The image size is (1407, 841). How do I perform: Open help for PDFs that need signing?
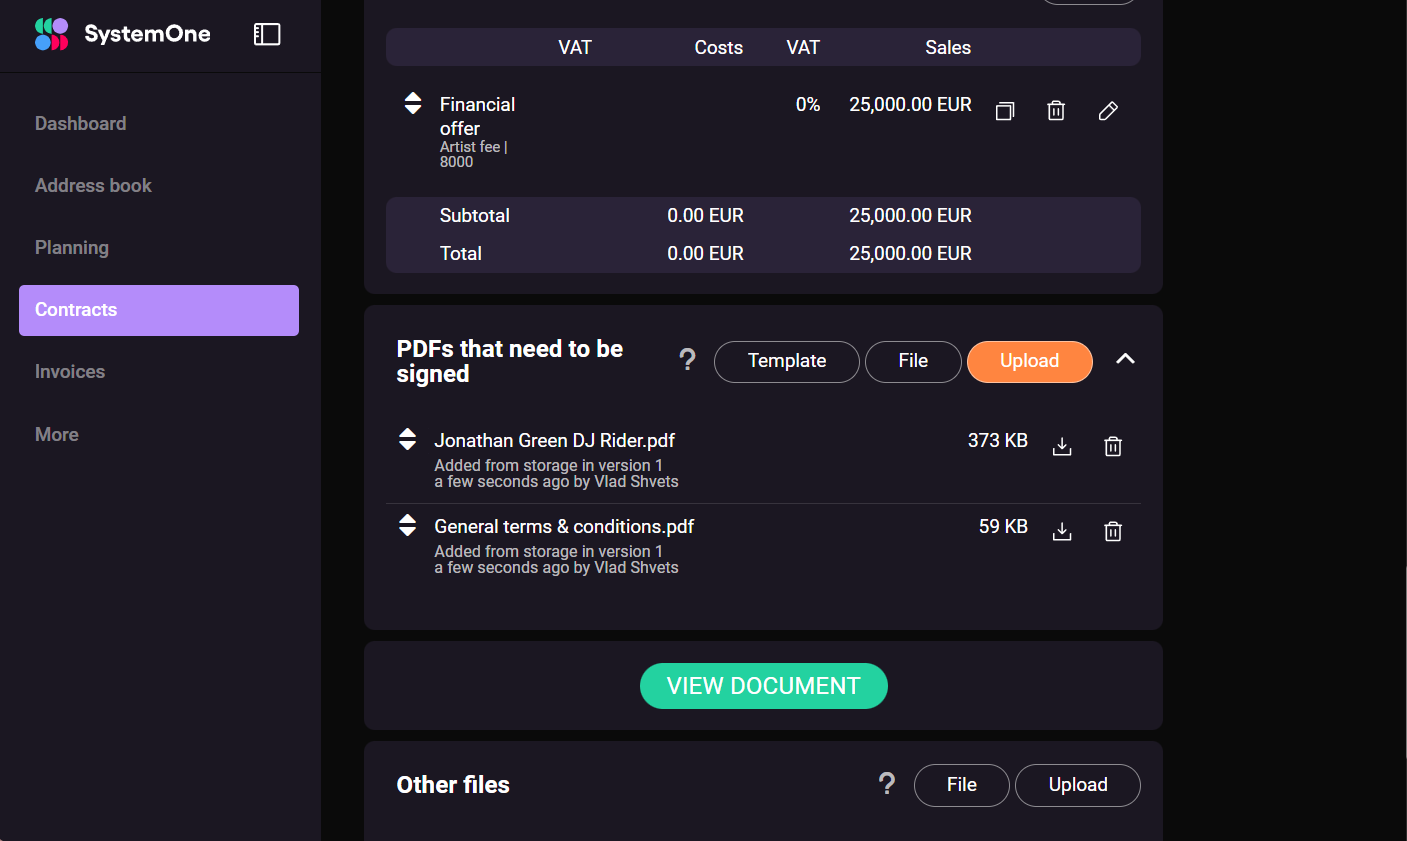point(687,359)
